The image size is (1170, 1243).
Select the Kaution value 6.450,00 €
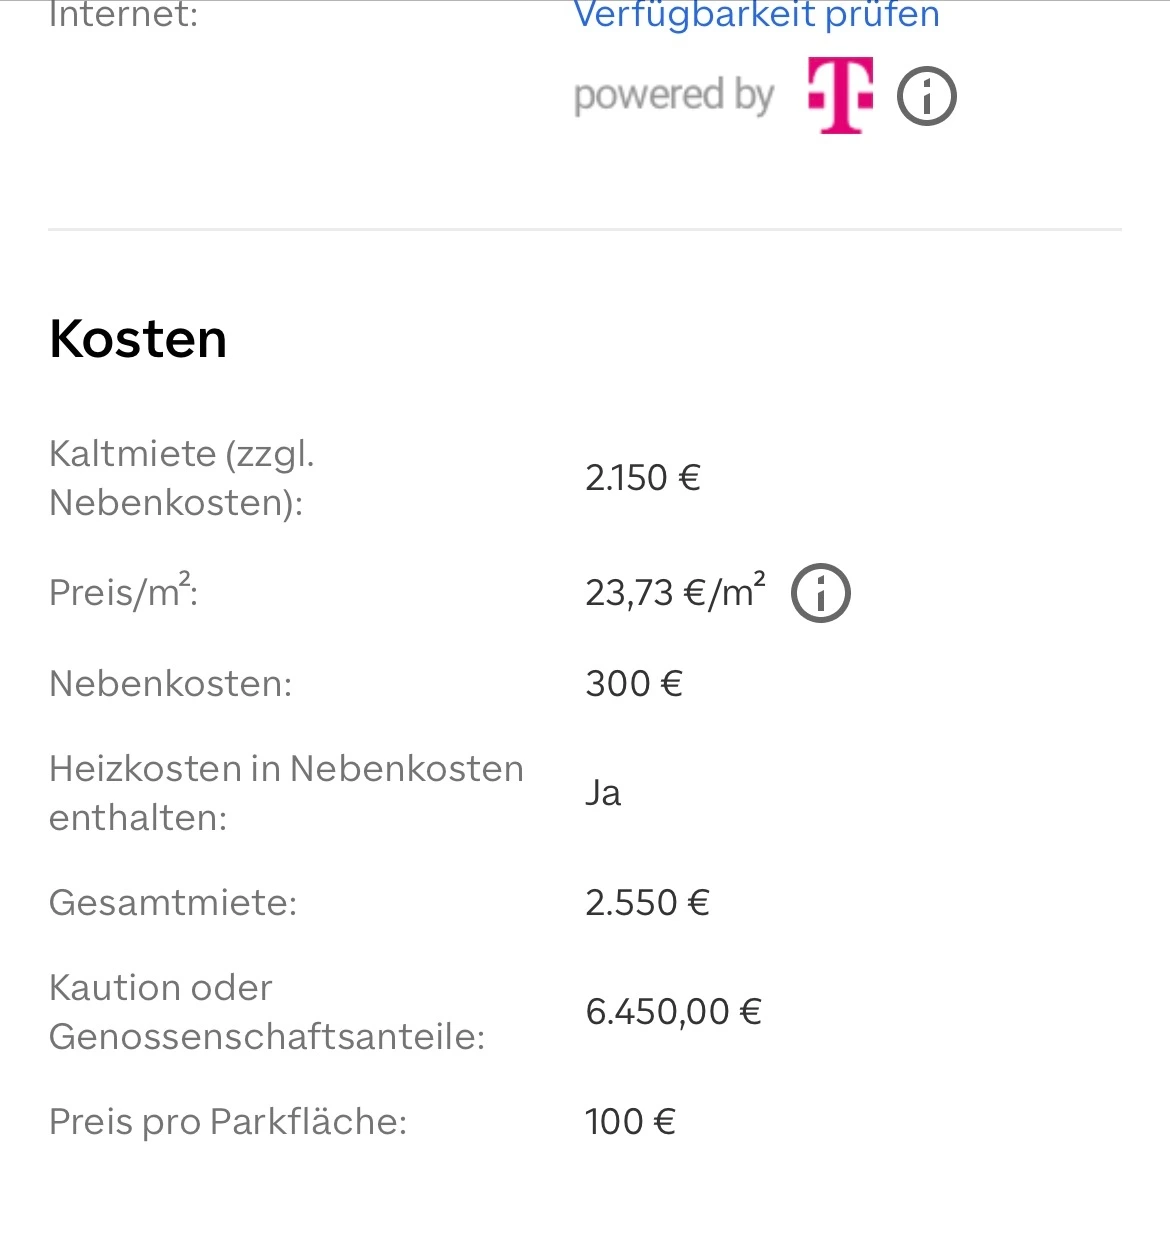(674, 1012)
